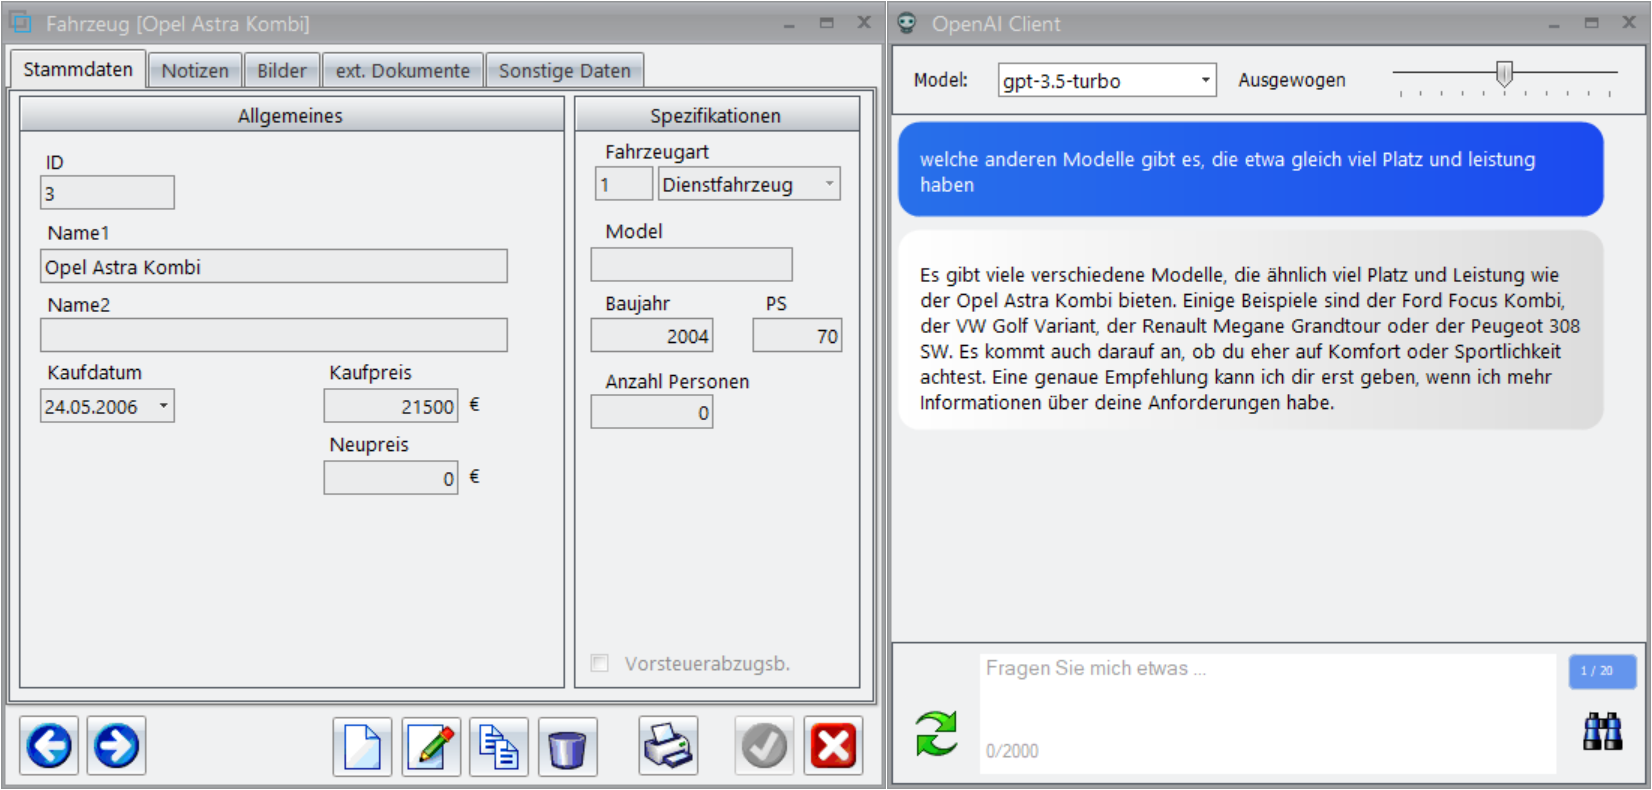Maximize the Fahrzeug window

coord(826,23)
